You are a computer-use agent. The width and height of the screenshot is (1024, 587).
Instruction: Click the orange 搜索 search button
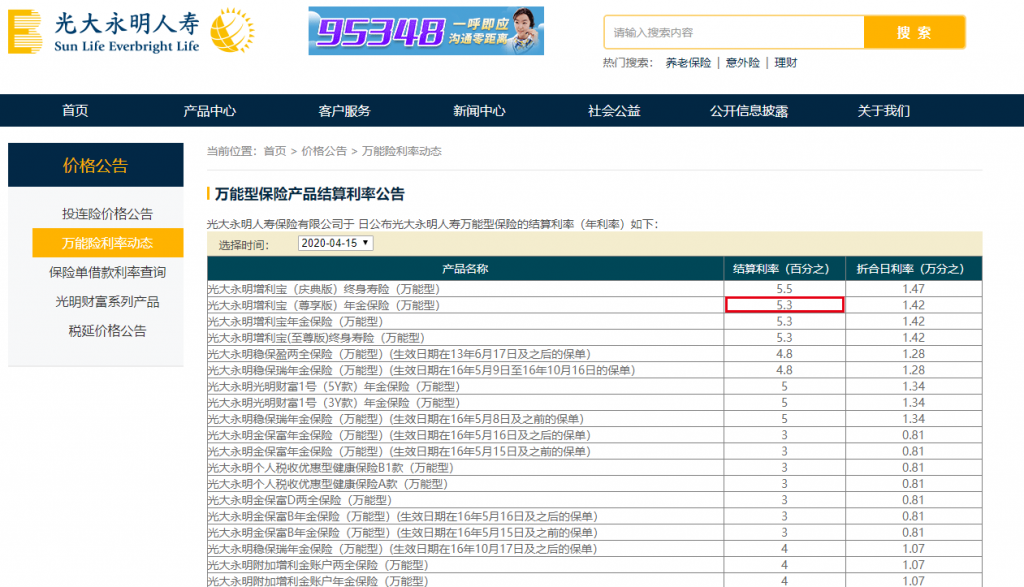point(914,33)
